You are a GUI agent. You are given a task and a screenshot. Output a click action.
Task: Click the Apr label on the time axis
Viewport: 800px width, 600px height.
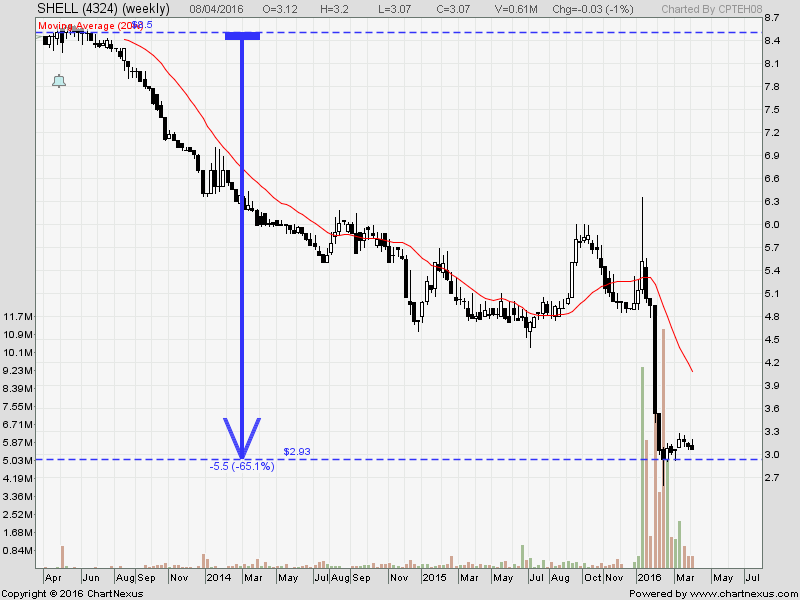[x=53, y=578]
